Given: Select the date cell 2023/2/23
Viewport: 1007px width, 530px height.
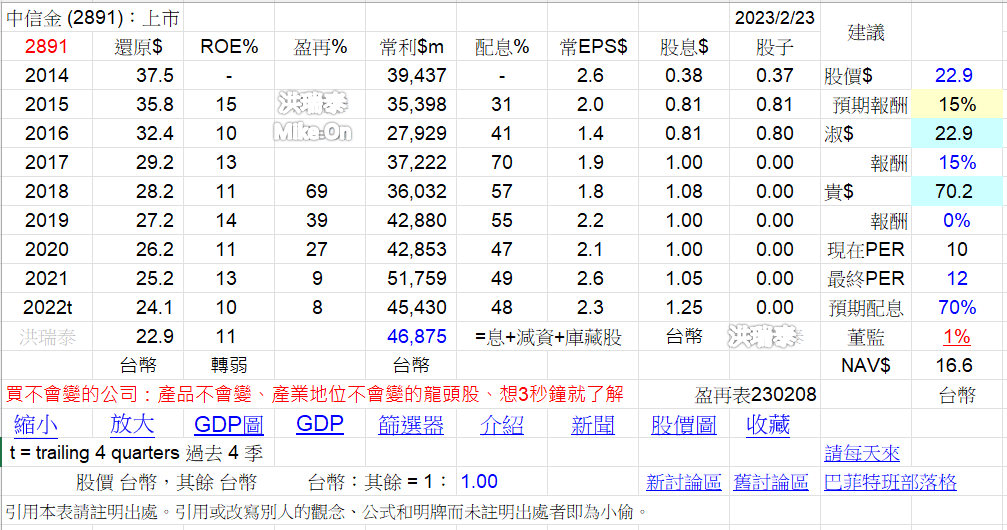Looking at the screenshot, I should click(775, 18).
